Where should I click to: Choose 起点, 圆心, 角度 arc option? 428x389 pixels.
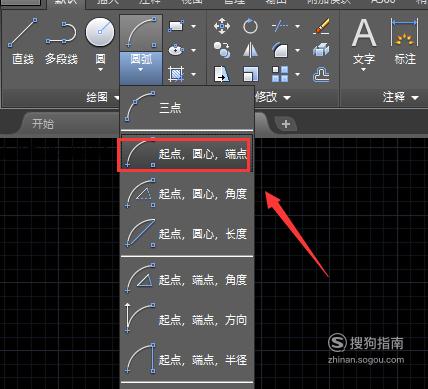[187, 194]
